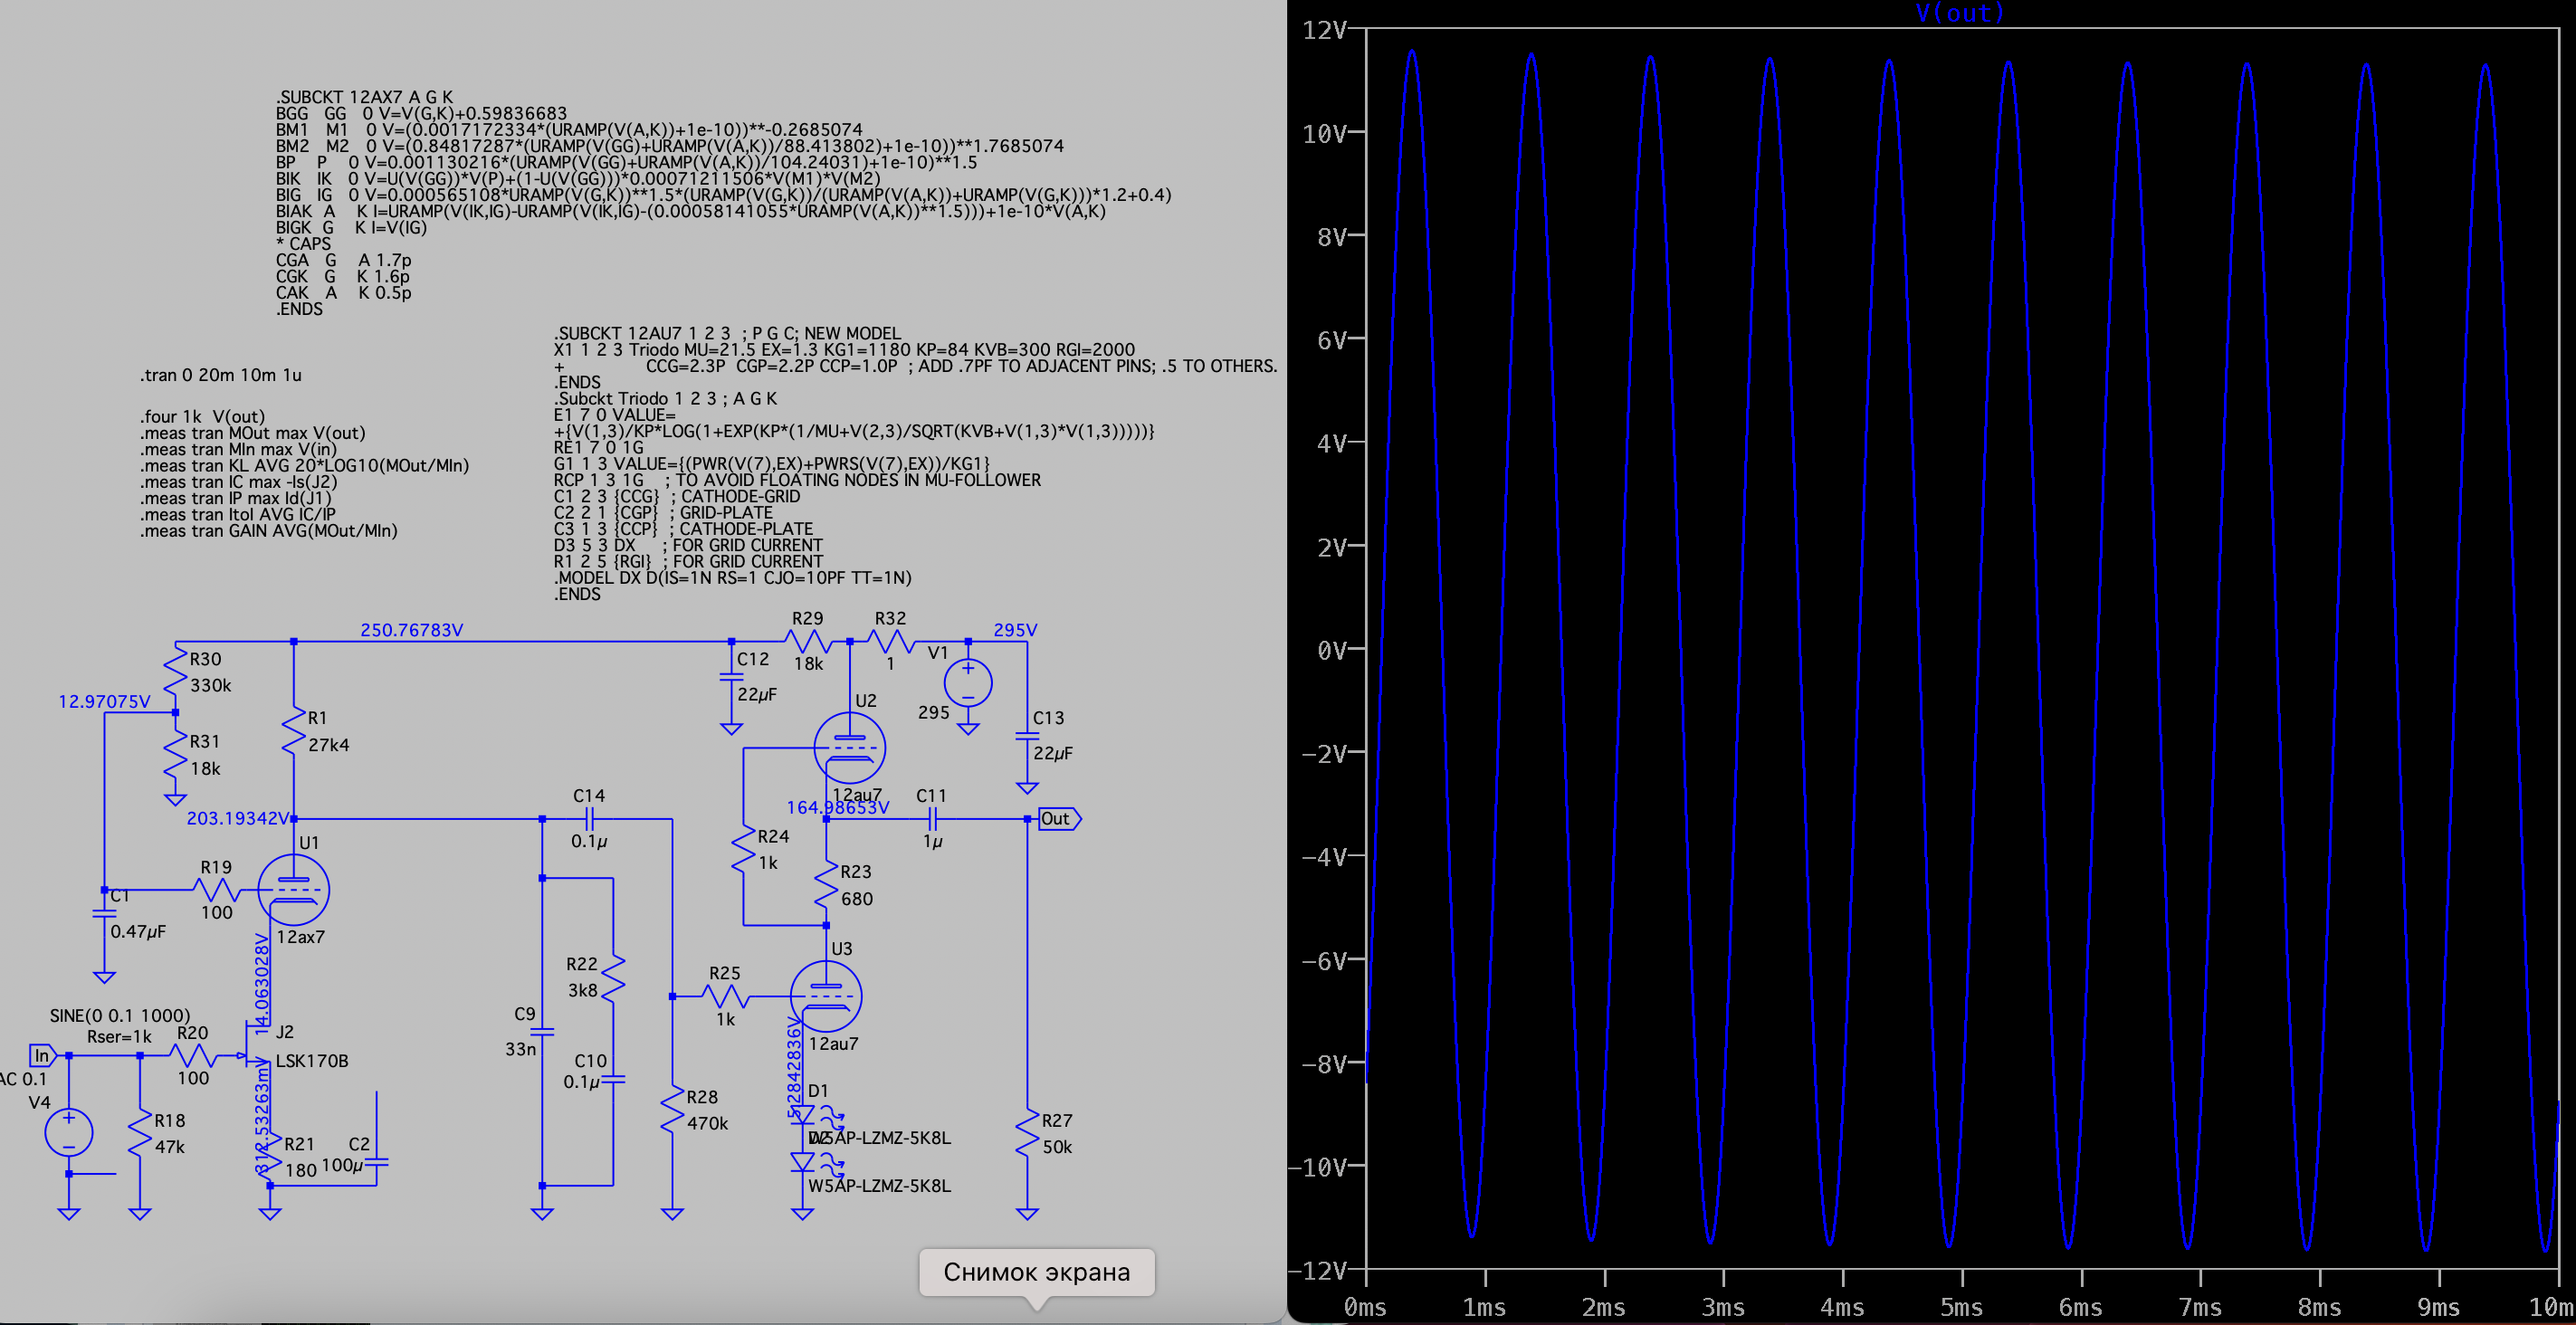Select the R27 50k load resistor
Viewport: 2576px width, 1325px height.
(1027, 1133)
